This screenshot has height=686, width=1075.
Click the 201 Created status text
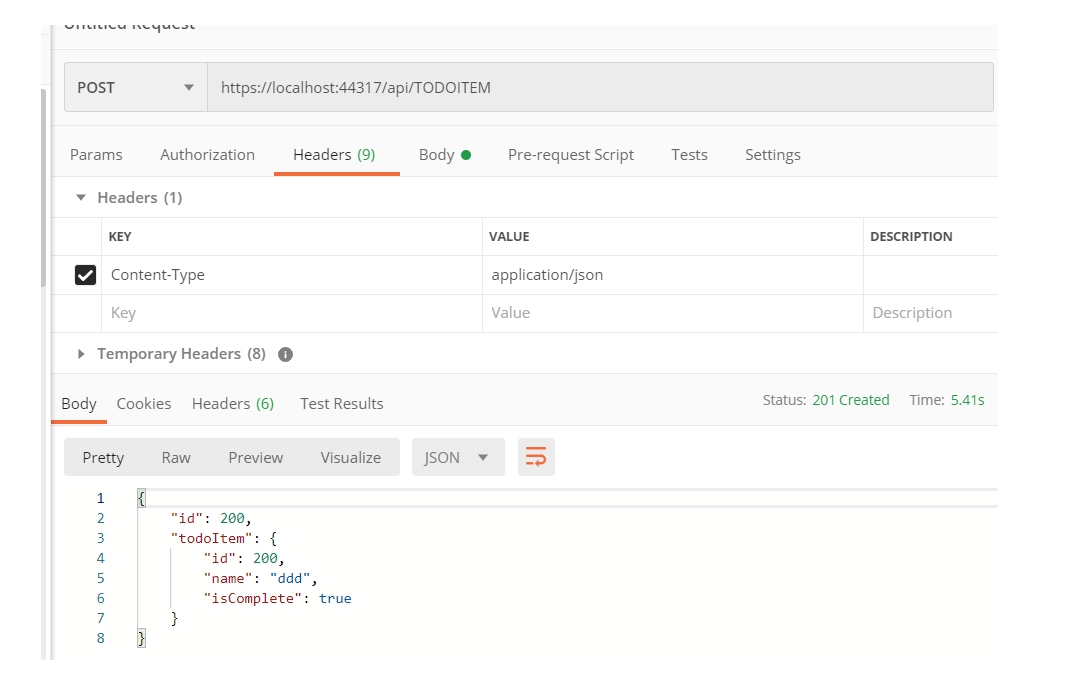pos(851,400)
